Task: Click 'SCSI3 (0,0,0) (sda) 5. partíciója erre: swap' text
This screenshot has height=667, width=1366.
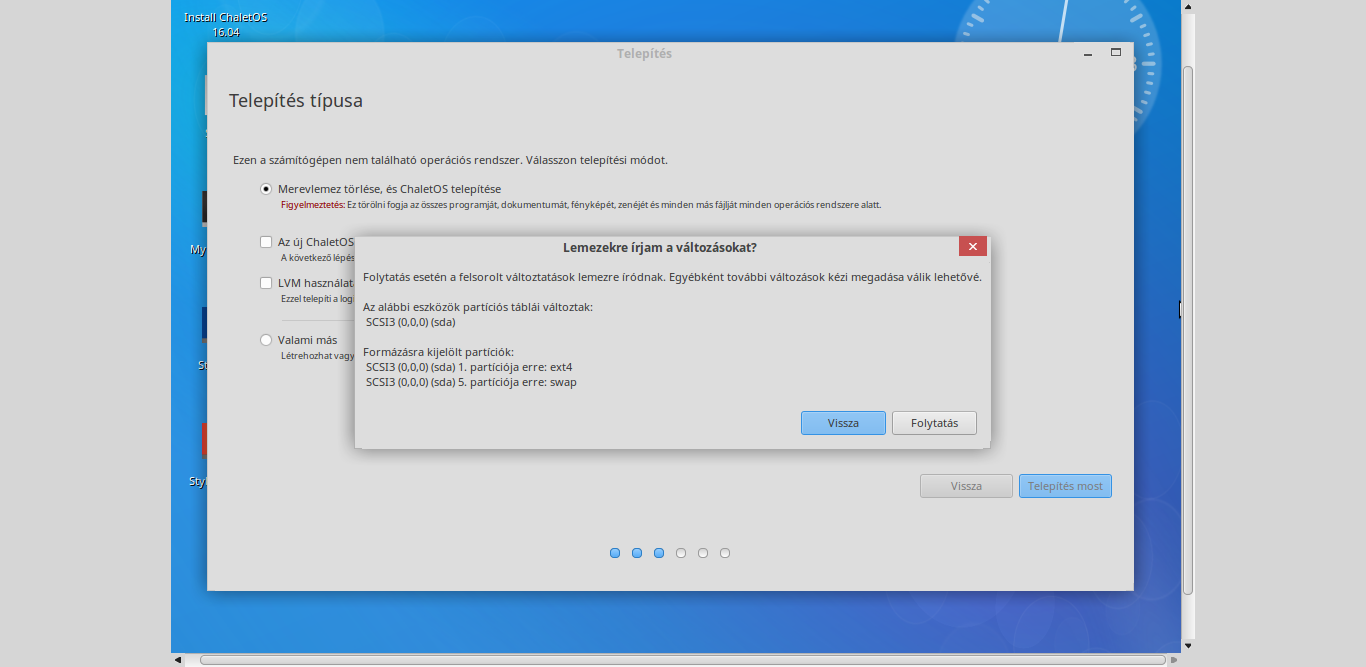Action: pyautogui.click(x=471, y=382)
